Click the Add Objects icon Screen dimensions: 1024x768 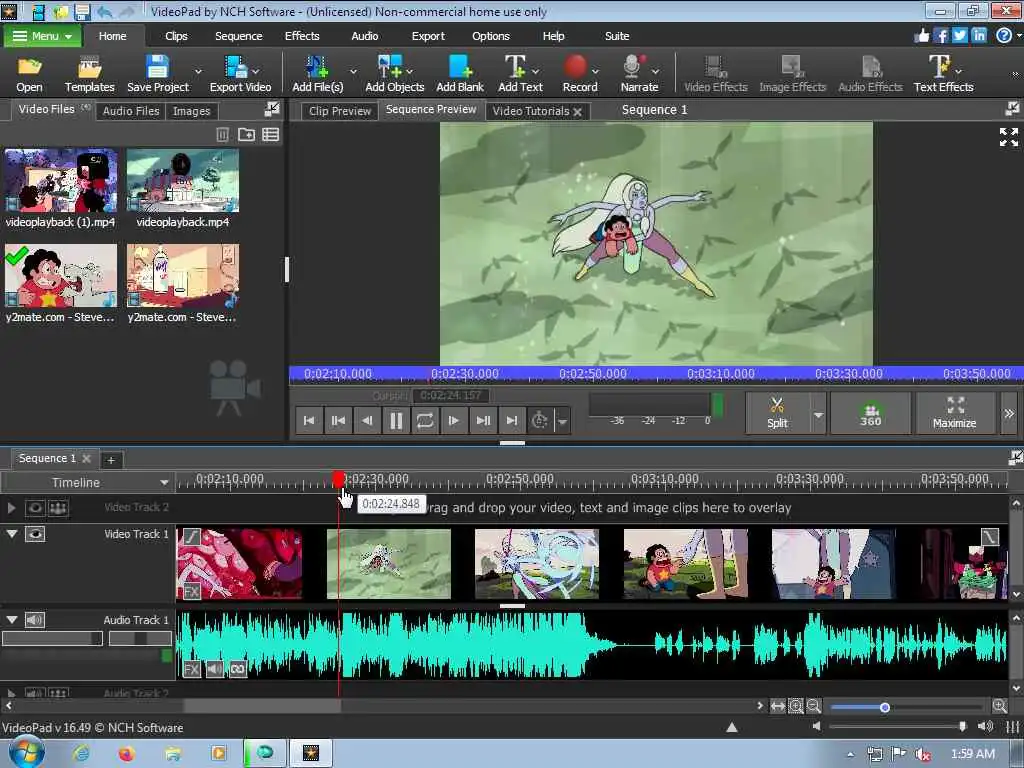(x=394, y=73)
